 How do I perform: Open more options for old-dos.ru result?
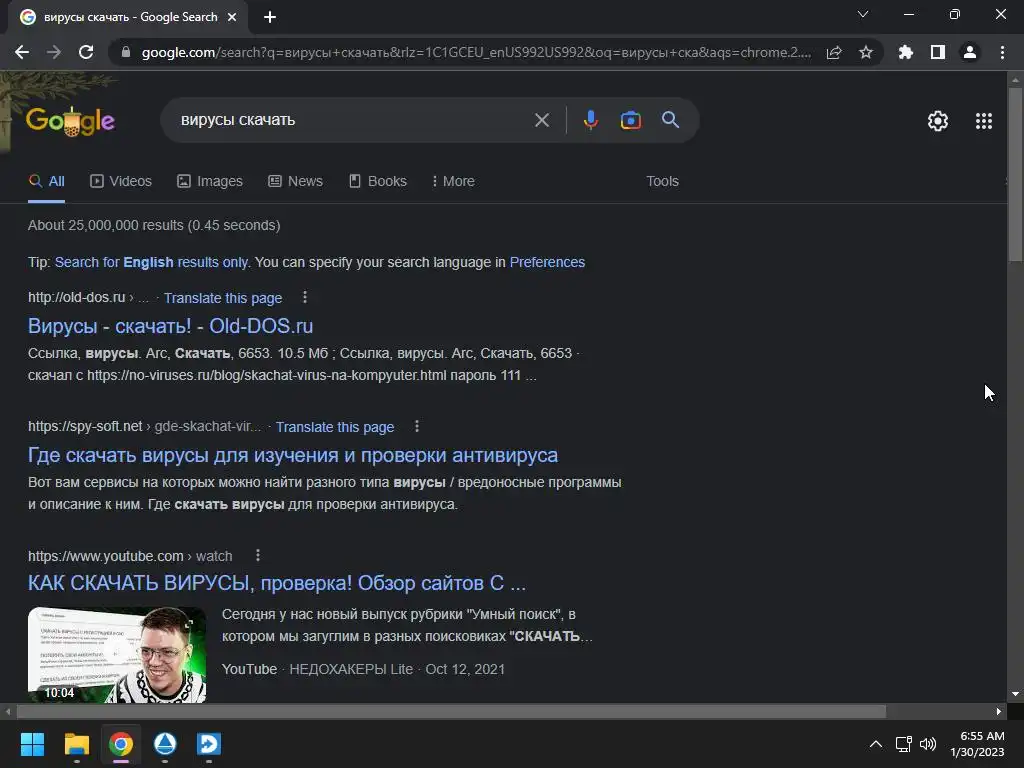(305, 298)
